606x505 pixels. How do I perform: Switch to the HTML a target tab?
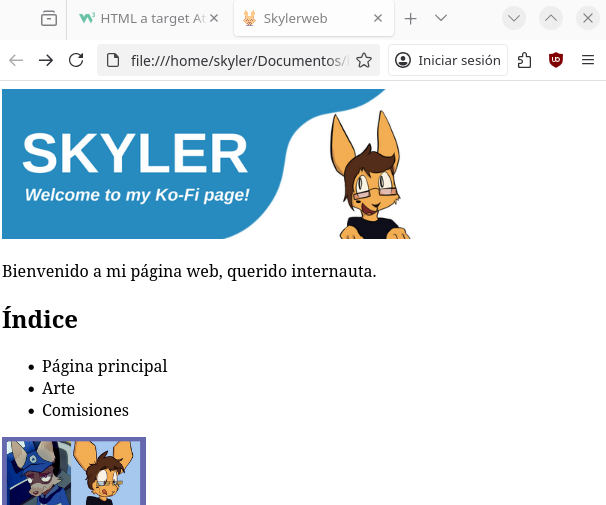(149, 18)
